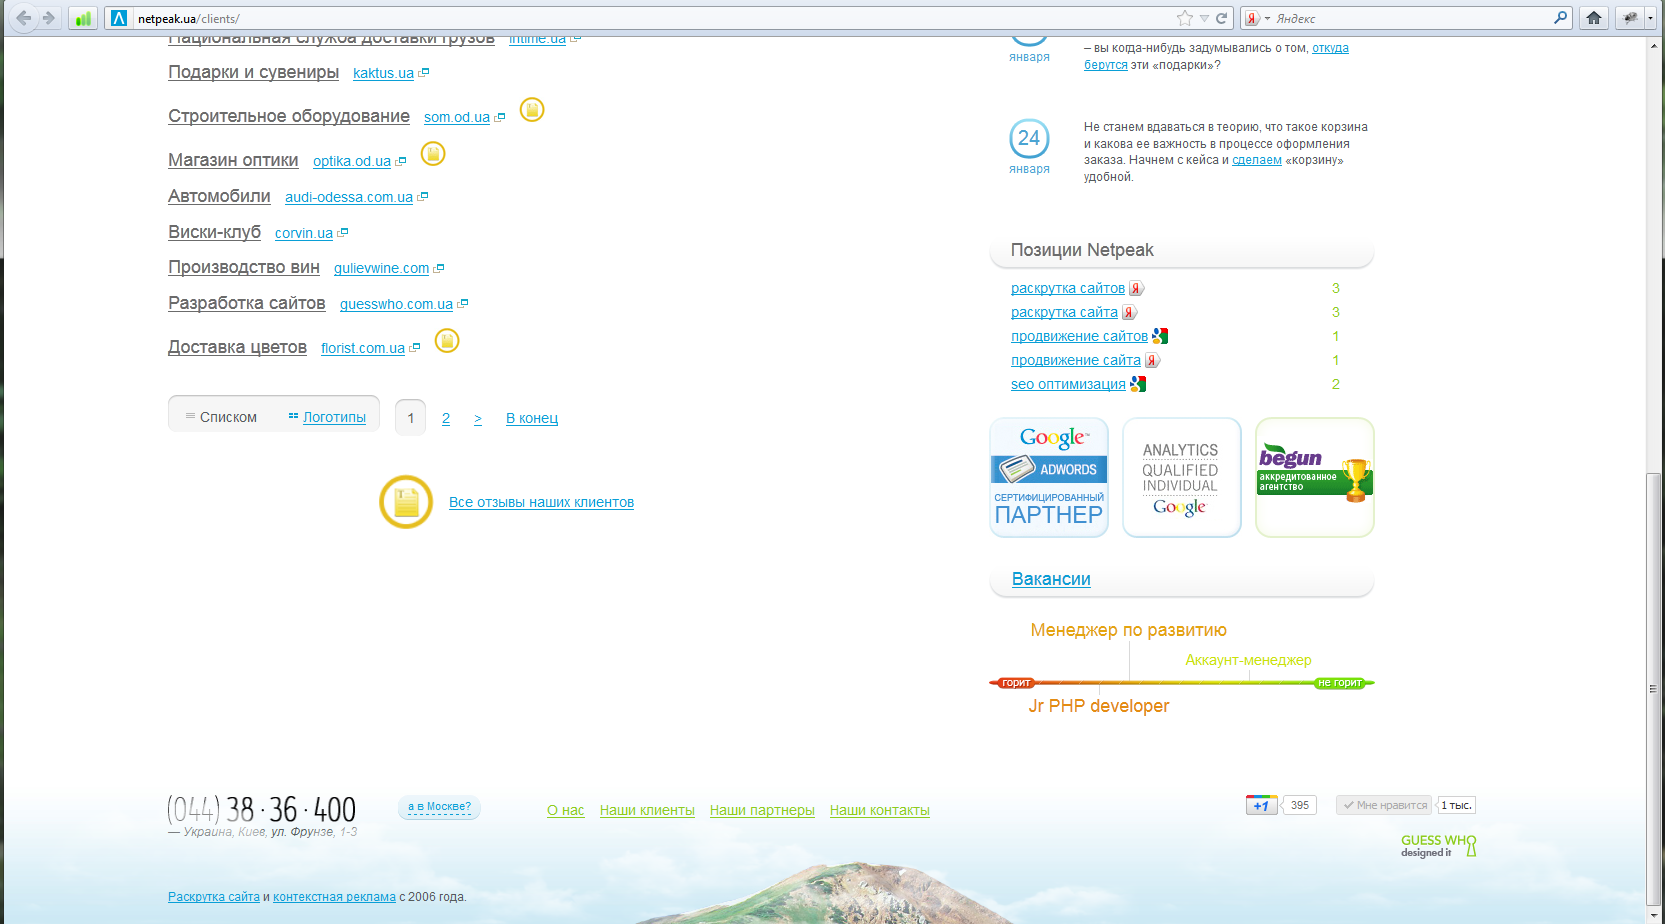1665x924 pixels.
Task: Click the Google icon beside seo оптимизация
Action: (x=1138, y=384)
